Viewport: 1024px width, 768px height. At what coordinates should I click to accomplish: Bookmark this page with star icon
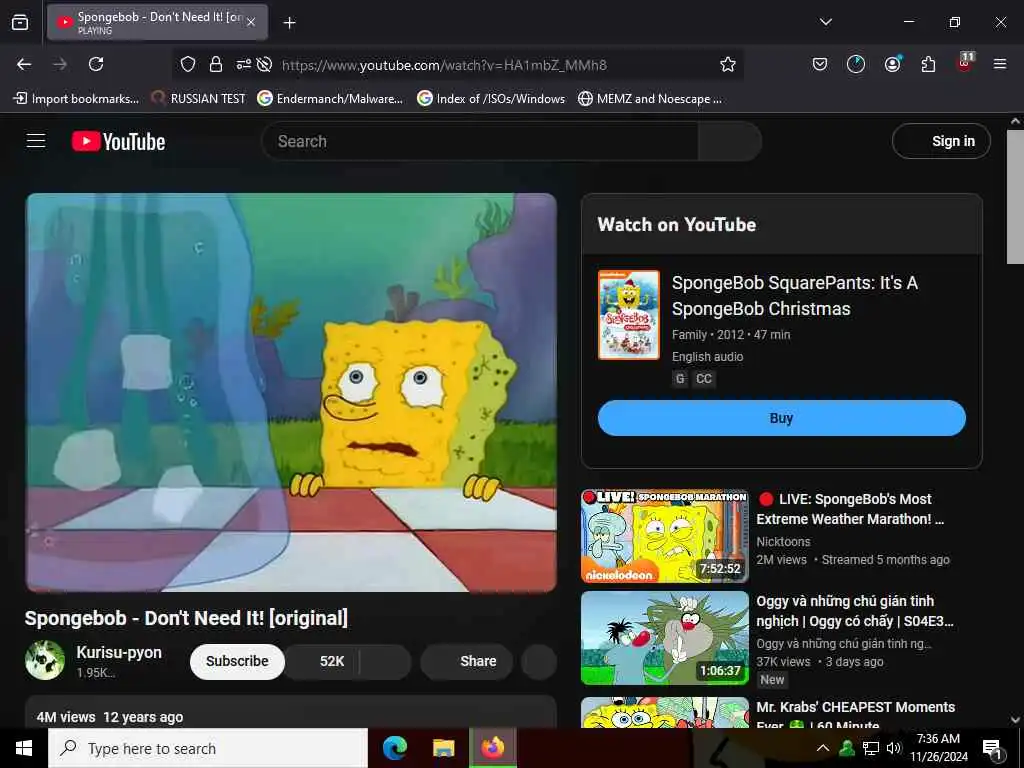(728, 64)
